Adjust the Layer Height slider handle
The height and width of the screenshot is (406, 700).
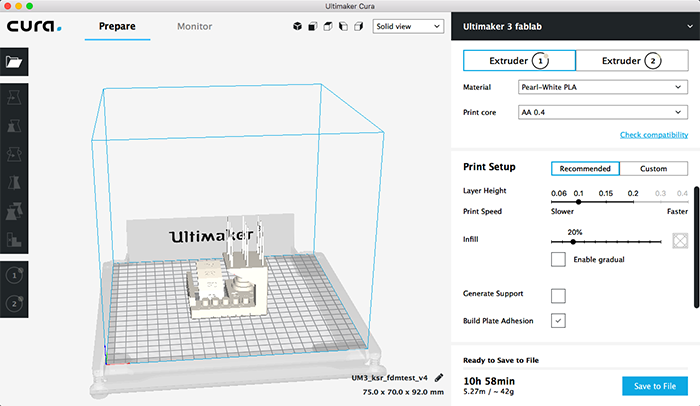(x=579, y=202)
